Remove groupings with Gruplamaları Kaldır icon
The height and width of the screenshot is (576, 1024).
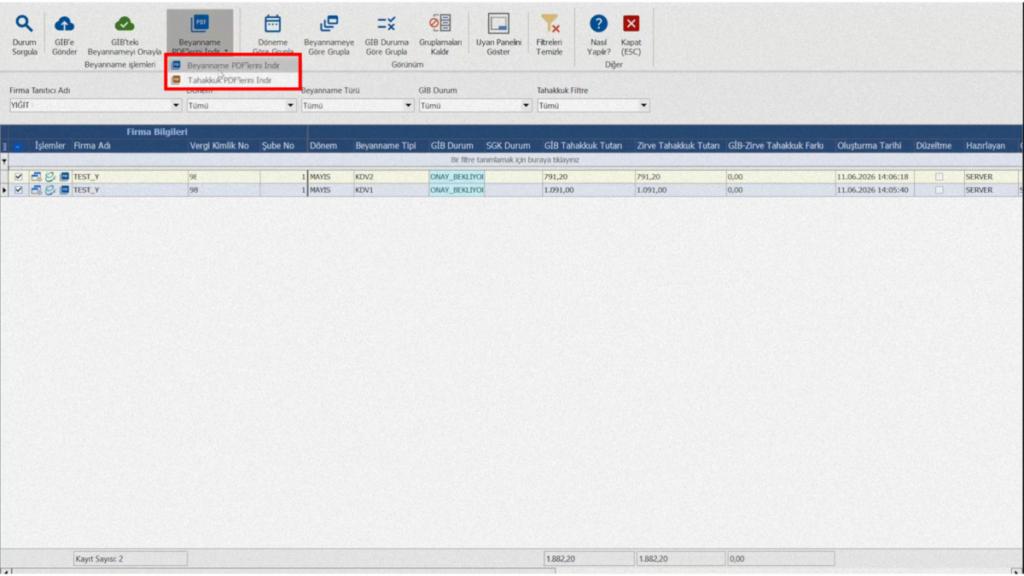point(440,24)
